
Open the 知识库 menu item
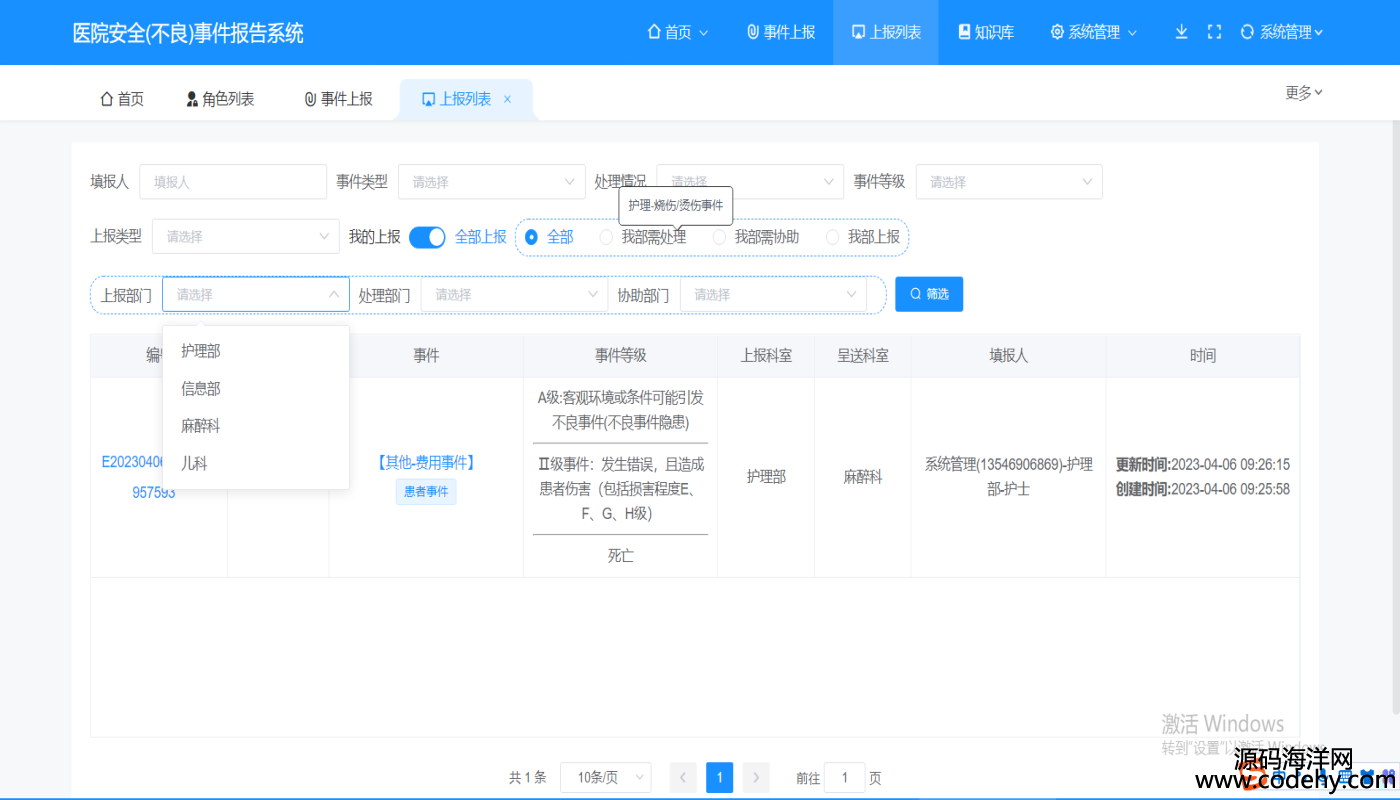coord(985,32)
